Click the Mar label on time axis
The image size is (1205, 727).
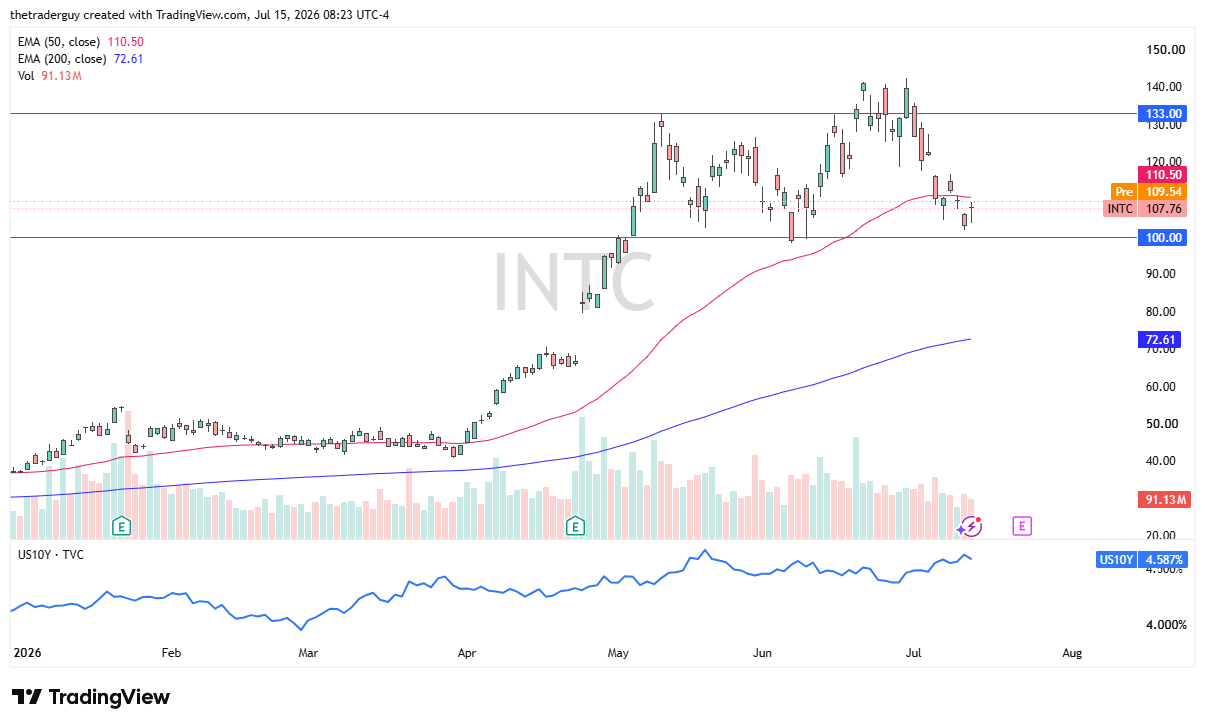pyautogui.click(x=308, y=653)
